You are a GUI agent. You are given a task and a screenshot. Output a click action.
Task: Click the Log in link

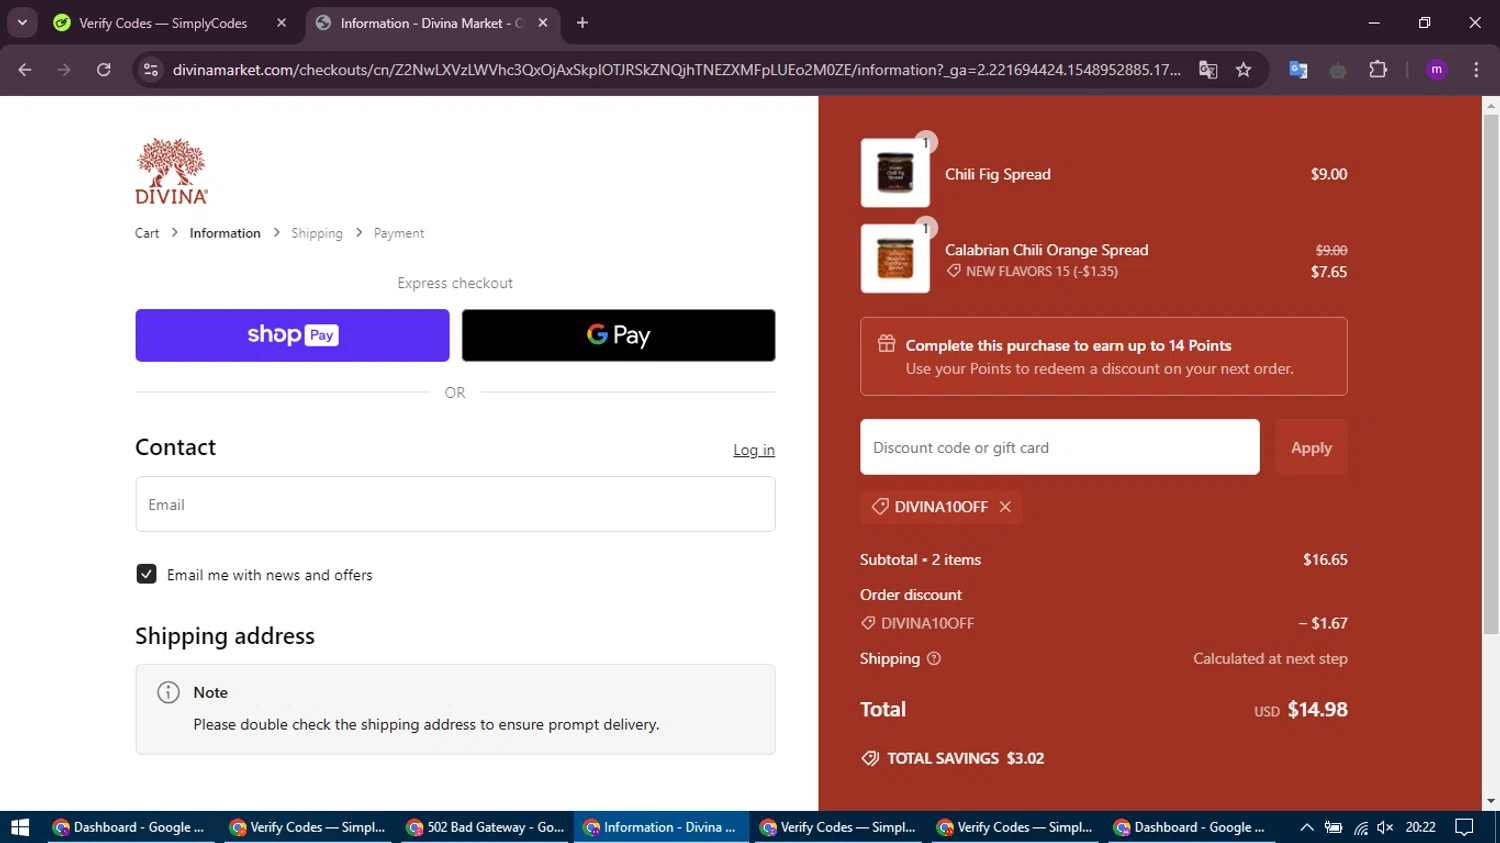pos(754,450)
